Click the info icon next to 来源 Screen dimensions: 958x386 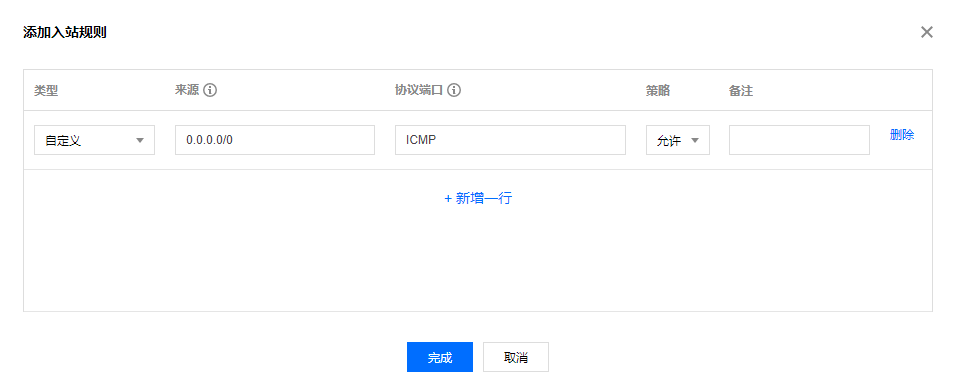click(x=210, y=90)
